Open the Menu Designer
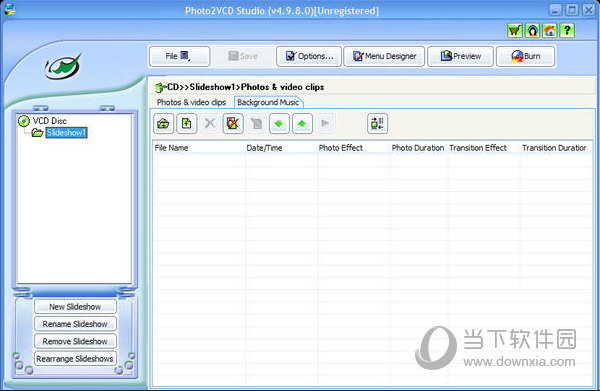The image size is (600, 391). [384, 56]
